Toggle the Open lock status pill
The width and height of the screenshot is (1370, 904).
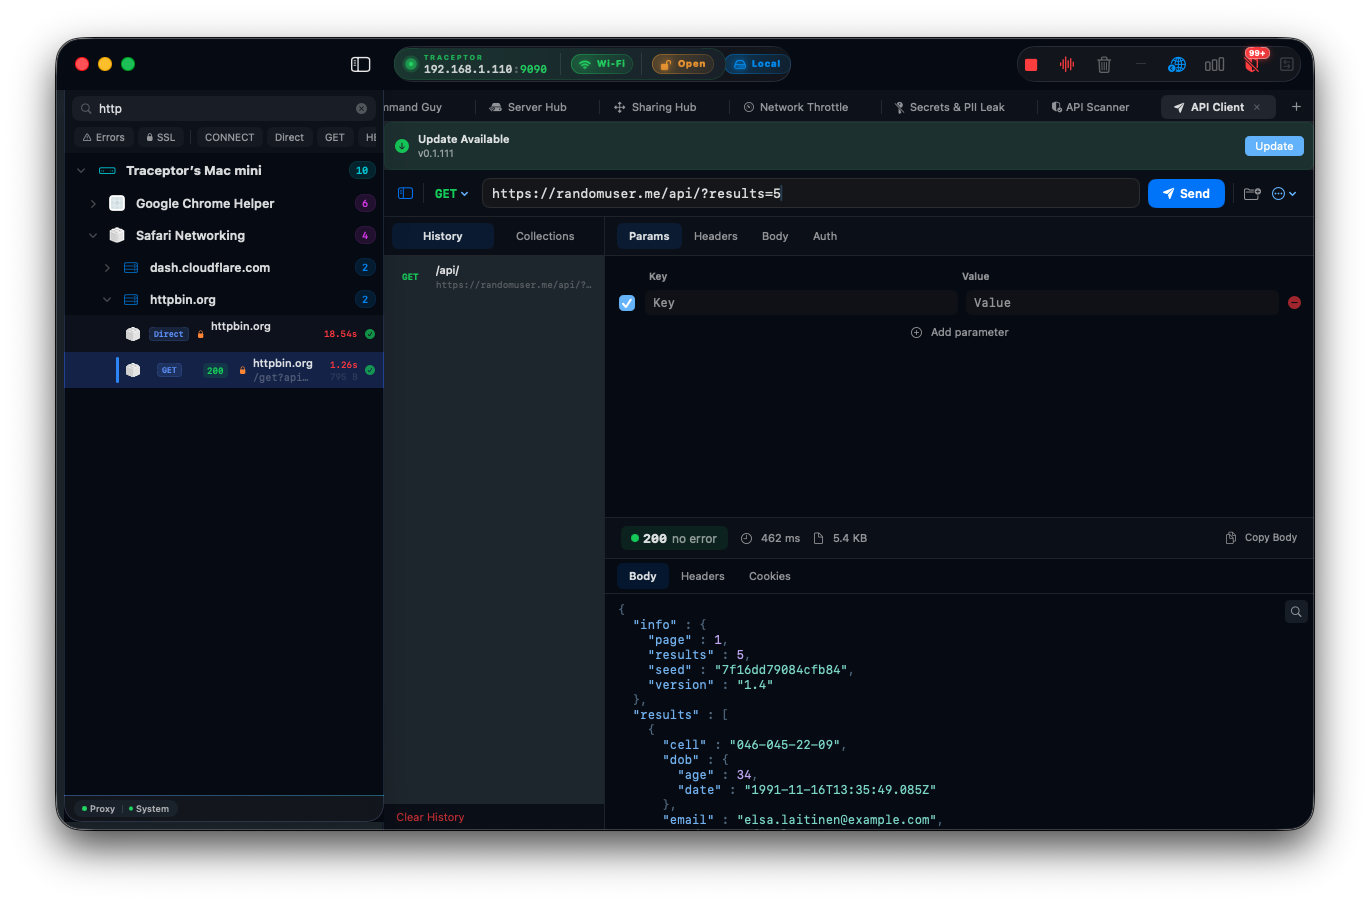[683, 64]
